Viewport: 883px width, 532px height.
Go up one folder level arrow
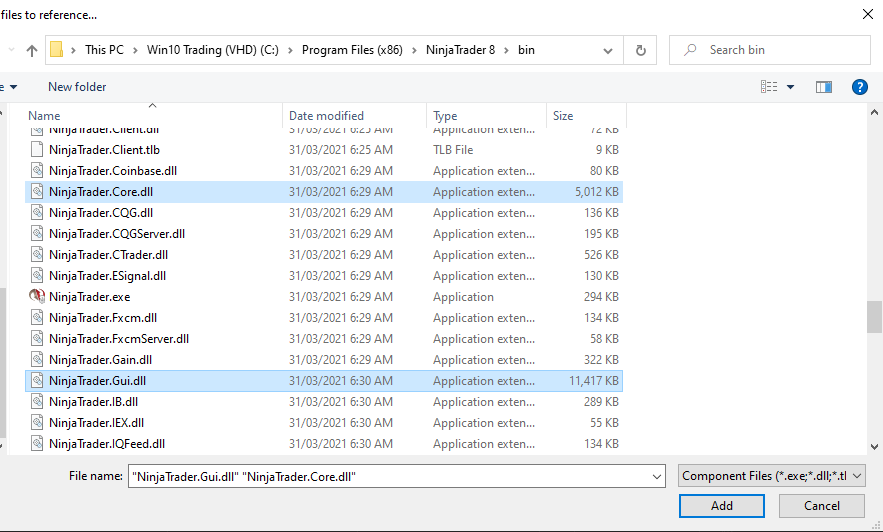pyautogui.click(x=32, y=51)
